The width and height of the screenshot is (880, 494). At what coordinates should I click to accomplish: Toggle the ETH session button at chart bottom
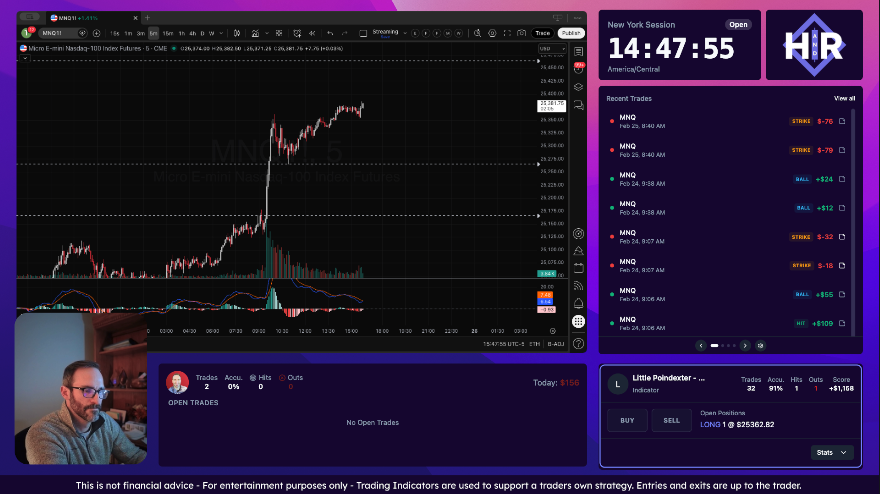534,344
